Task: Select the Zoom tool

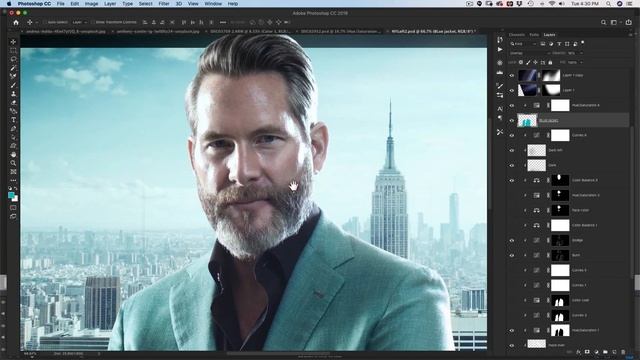Action: [x=13, y=163]
